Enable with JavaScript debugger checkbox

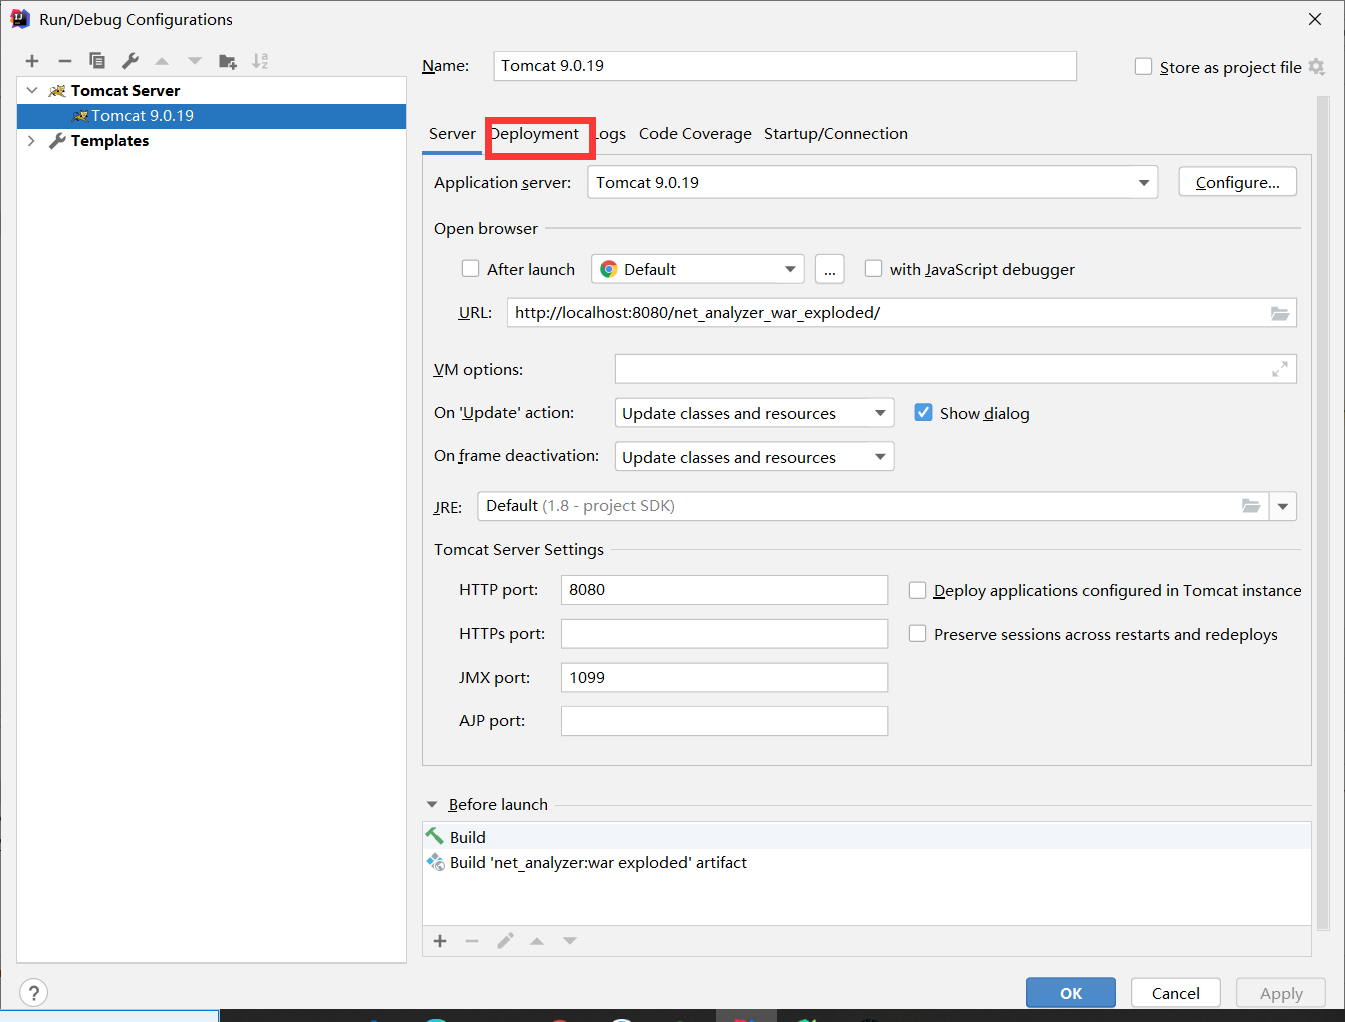pos(873,268)
